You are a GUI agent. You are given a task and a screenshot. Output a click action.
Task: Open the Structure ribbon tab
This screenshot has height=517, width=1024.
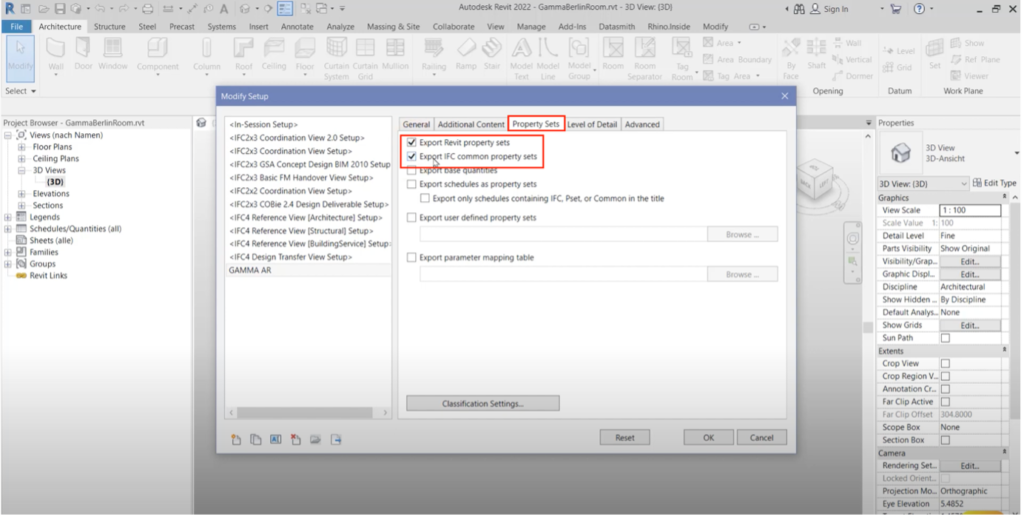point(110,27)
